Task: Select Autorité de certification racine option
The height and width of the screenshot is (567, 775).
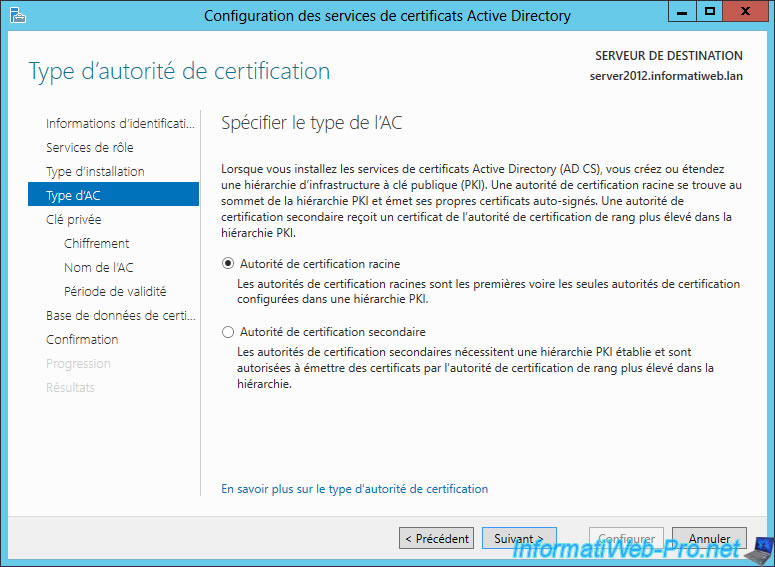Action: 229,264
